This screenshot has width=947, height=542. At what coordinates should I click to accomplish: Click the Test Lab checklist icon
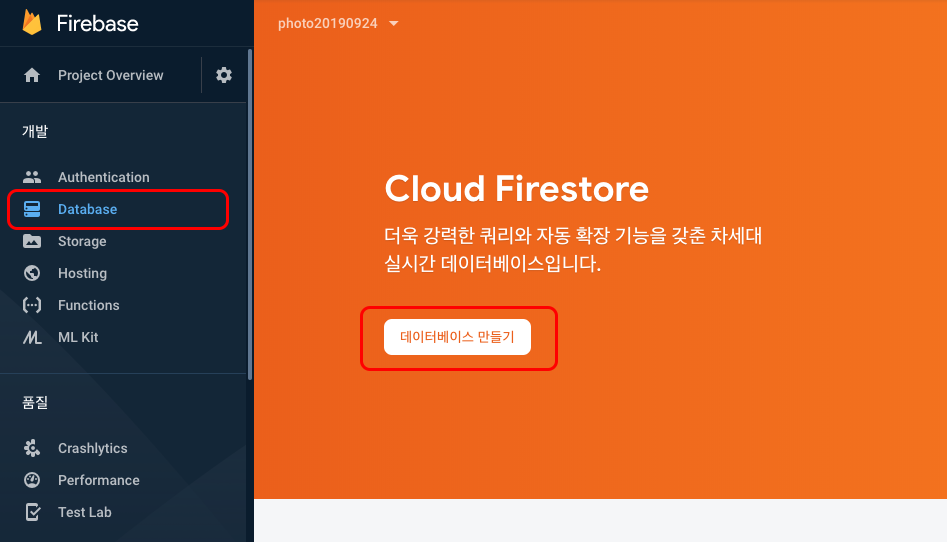coord(33,512)
